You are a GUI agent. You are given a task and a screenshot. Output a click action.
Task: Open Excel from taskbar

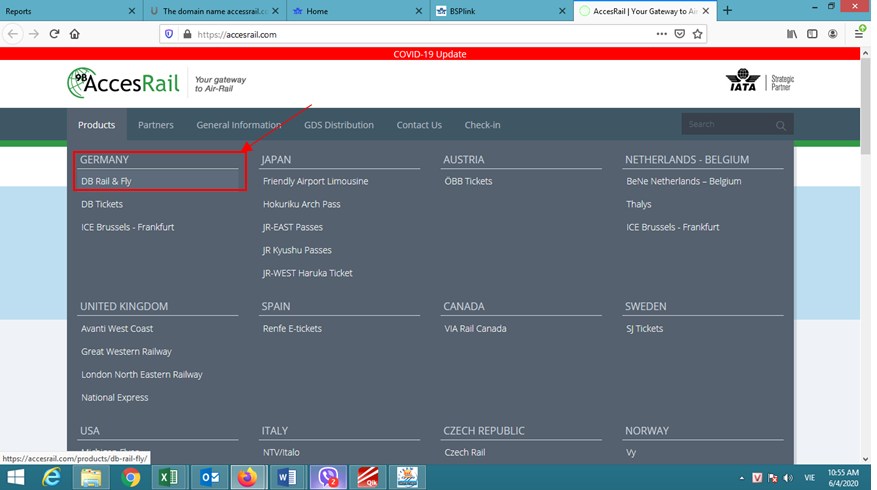coord(168,478)
